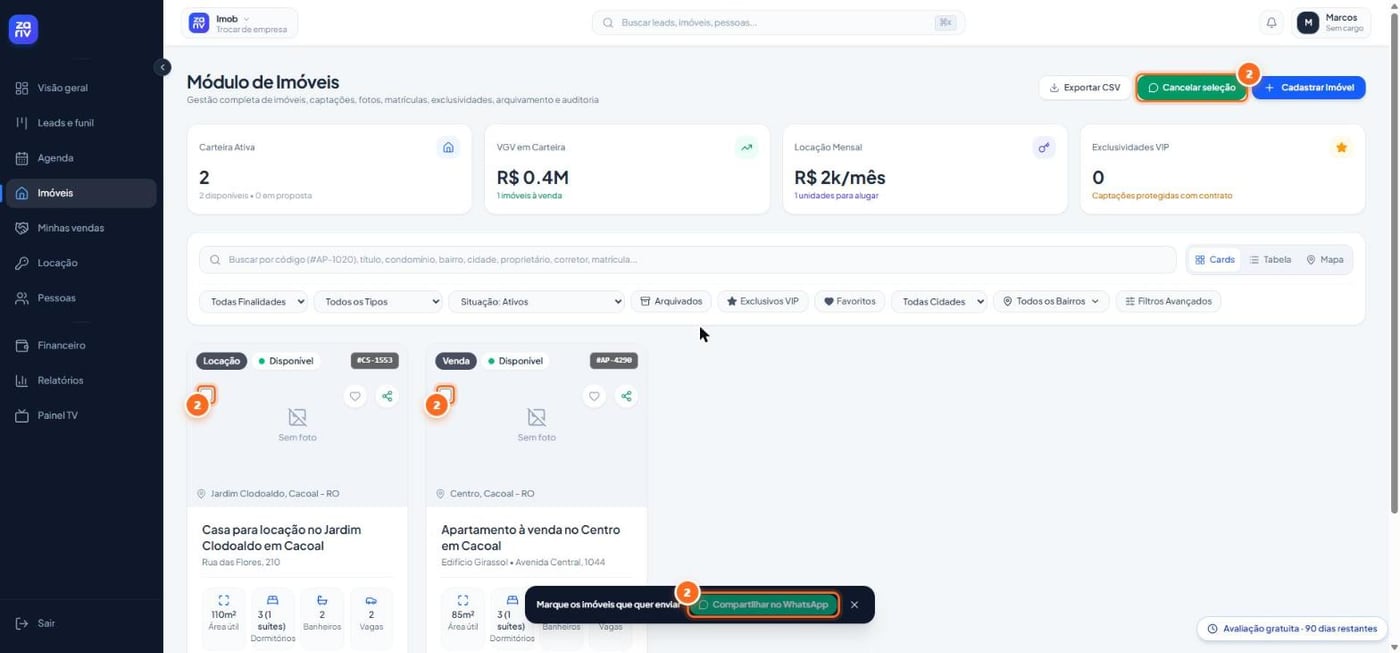Toggle the Favoritos filter

[849, 301]
